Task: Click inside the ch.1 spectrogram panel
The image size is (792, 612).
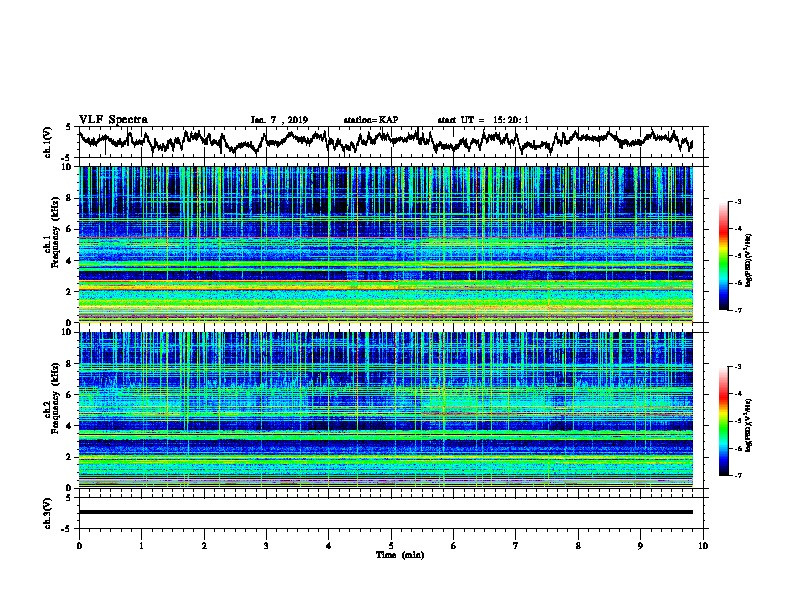Action: pos(386,244)
